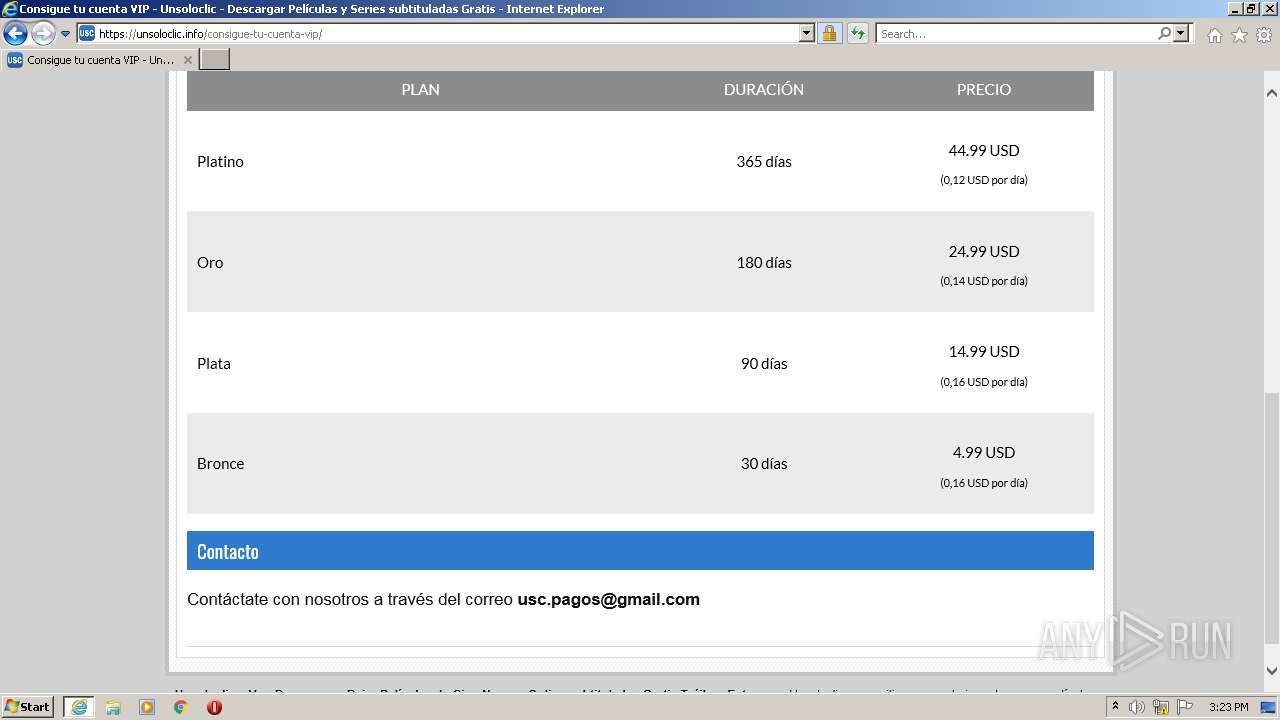Select the Oro plan name

coord(210,262)
